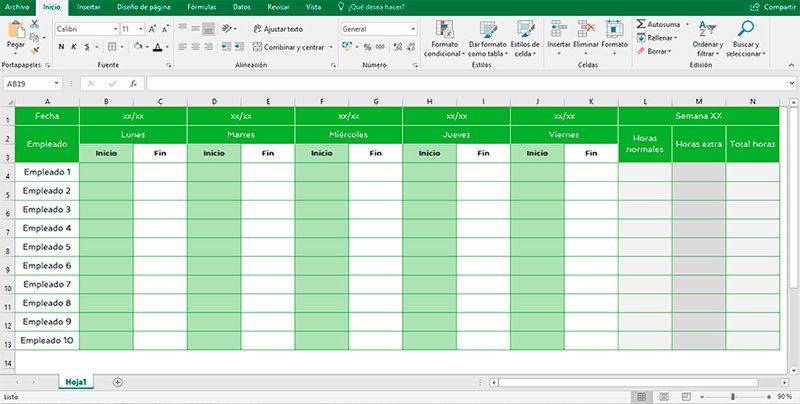This screenshot has height=404, width=800.
Task: Open the Hoja1 sheet tab
Action: coord(76,382)
